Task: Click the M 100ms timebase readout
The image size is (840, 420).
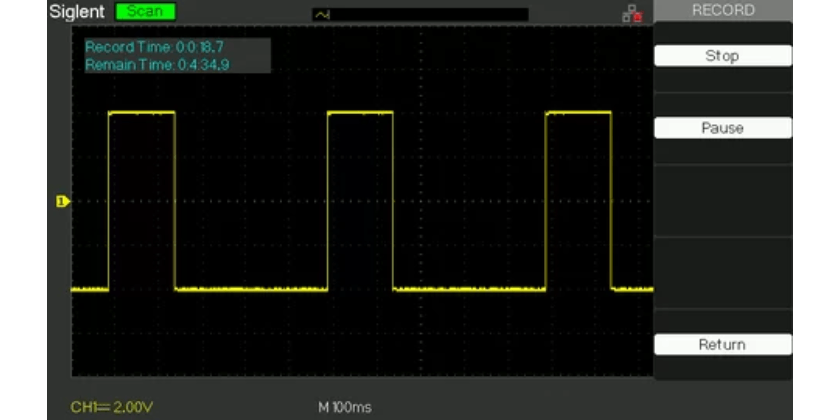Action: pyautogui.click(x=345, y=407)
